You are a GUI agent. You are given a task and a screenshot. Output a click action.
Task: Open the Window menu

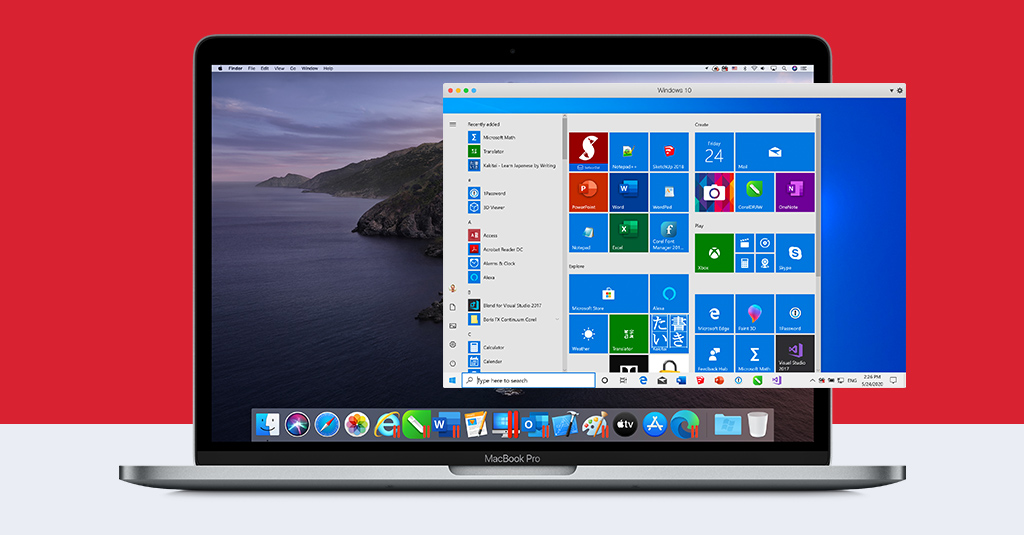[310, 68]
